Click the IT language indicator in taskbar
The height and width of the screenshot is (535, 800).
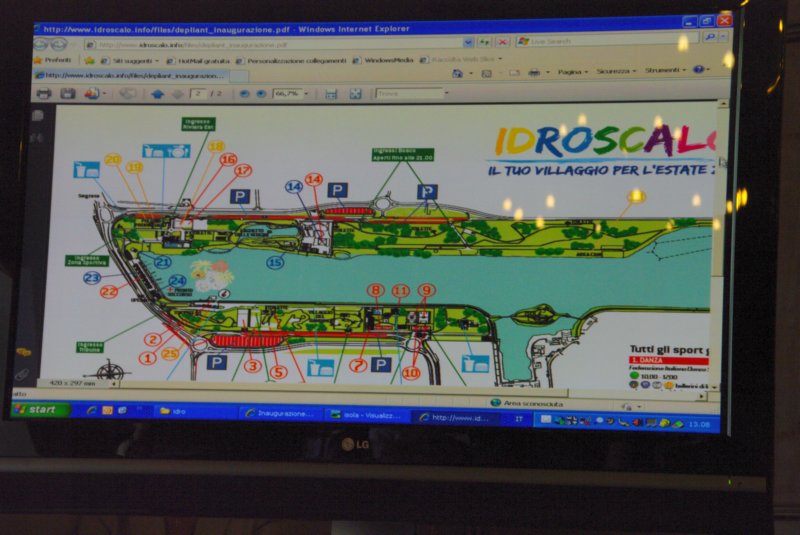pos(518,419)
